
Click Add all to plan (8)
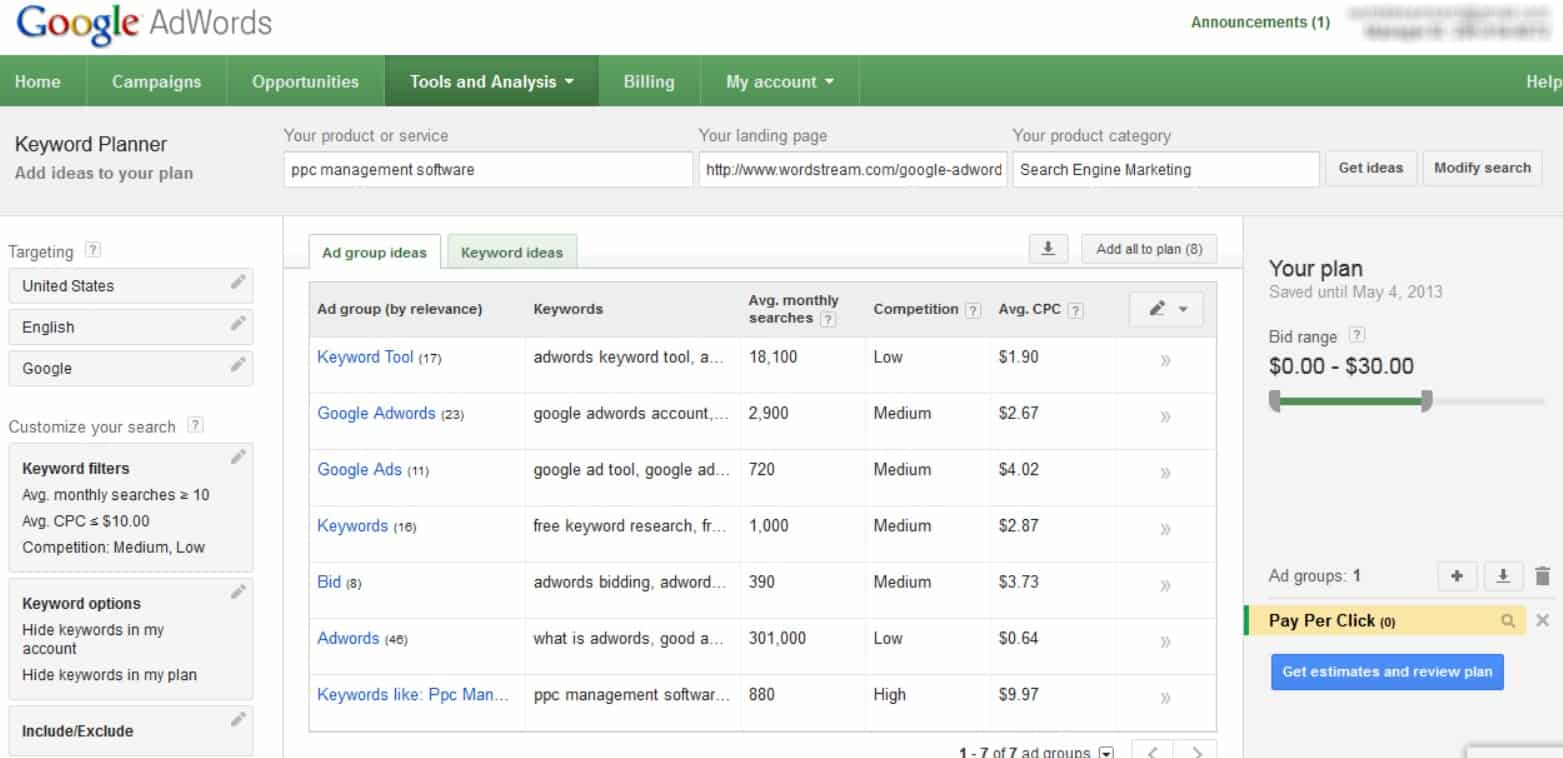tap(1149, 249)
